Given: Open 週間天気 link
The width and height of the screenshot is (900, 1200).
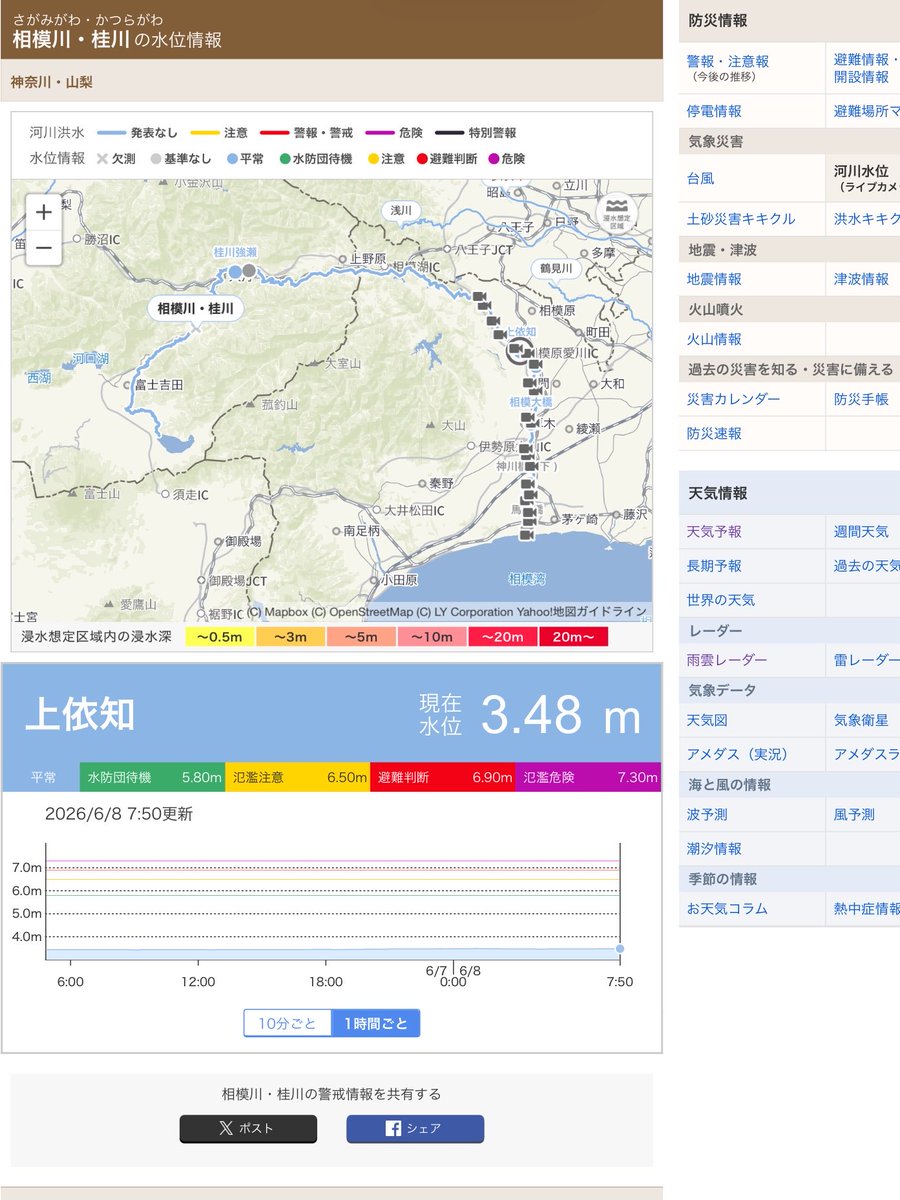Looking at the screenshot, I should click(x=861, y=531).
